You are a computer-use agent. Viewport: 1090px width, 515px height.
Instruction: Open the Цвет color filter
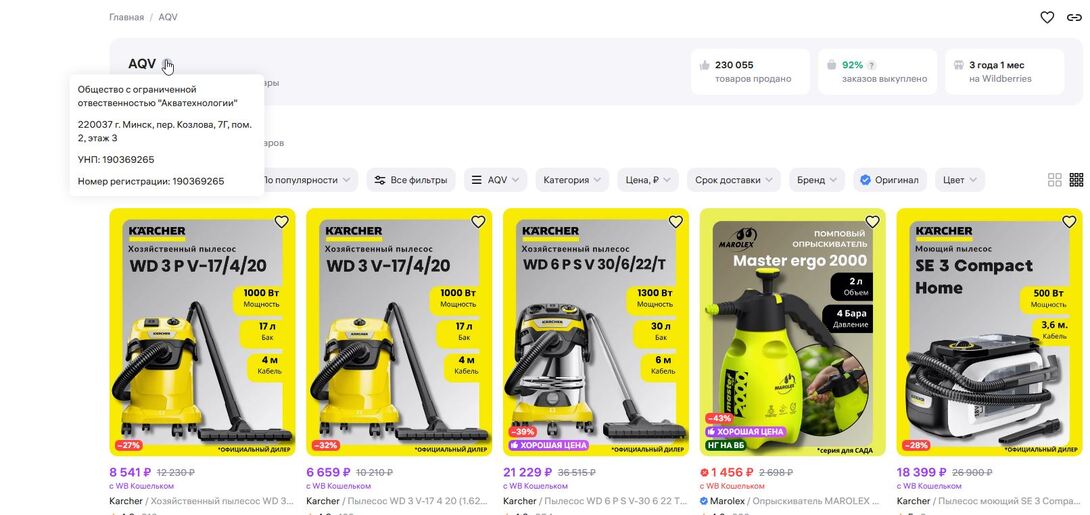tap(960, 180)
